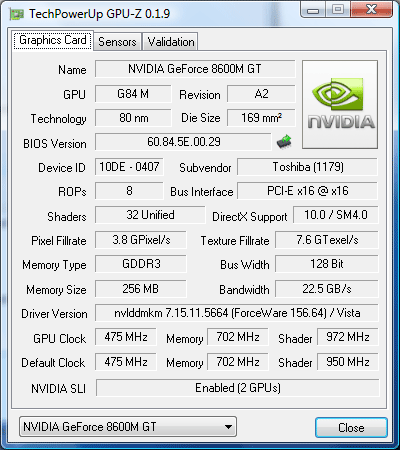Click the GPU Clock value 475 MHz
Screen dimensions: 400x450
coord(126,337)
